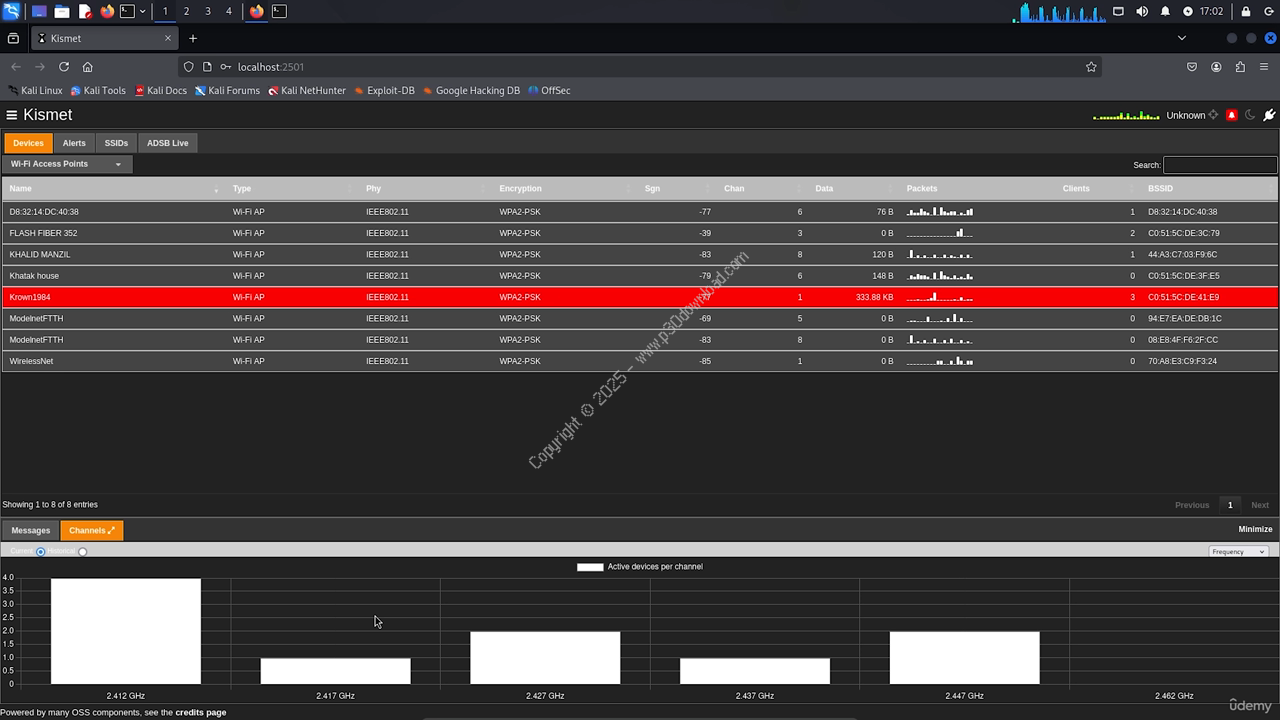Open Firefox account profile icon
Screen dimensions: 1280x720
tap(1216, 66)
